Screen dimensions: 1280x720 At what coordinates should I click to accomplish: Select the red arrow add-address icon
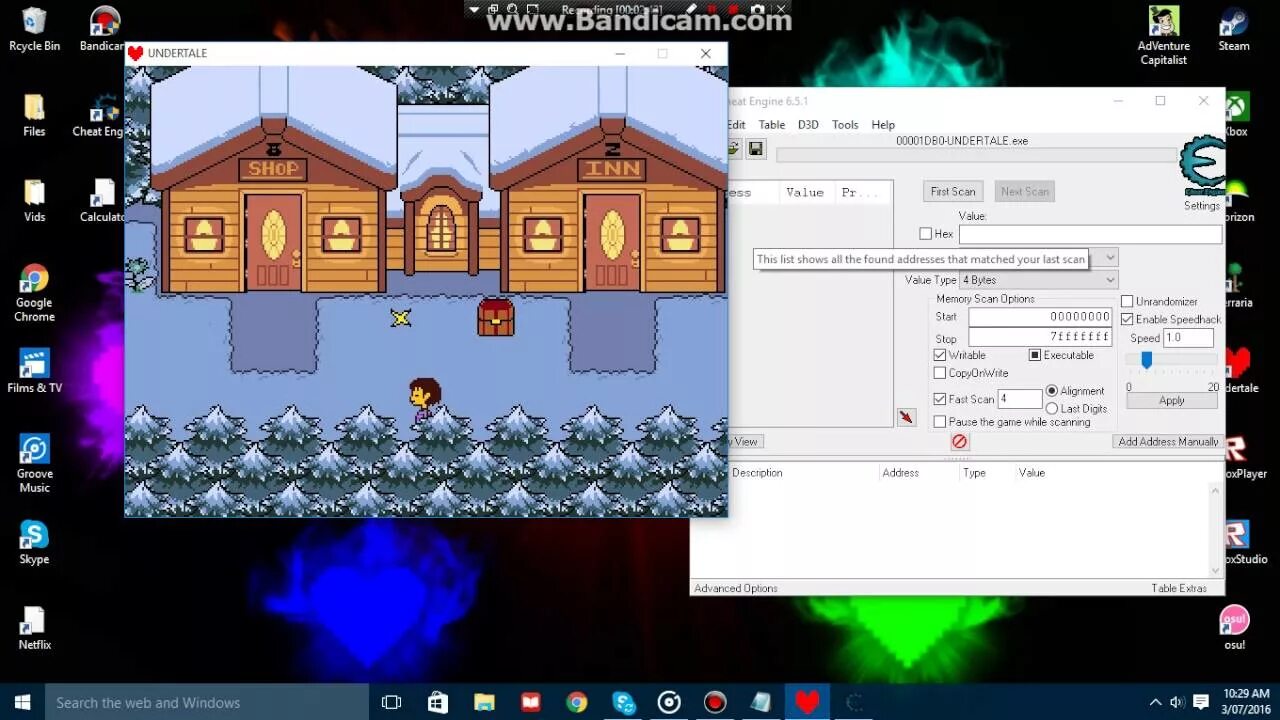(906, 417)
